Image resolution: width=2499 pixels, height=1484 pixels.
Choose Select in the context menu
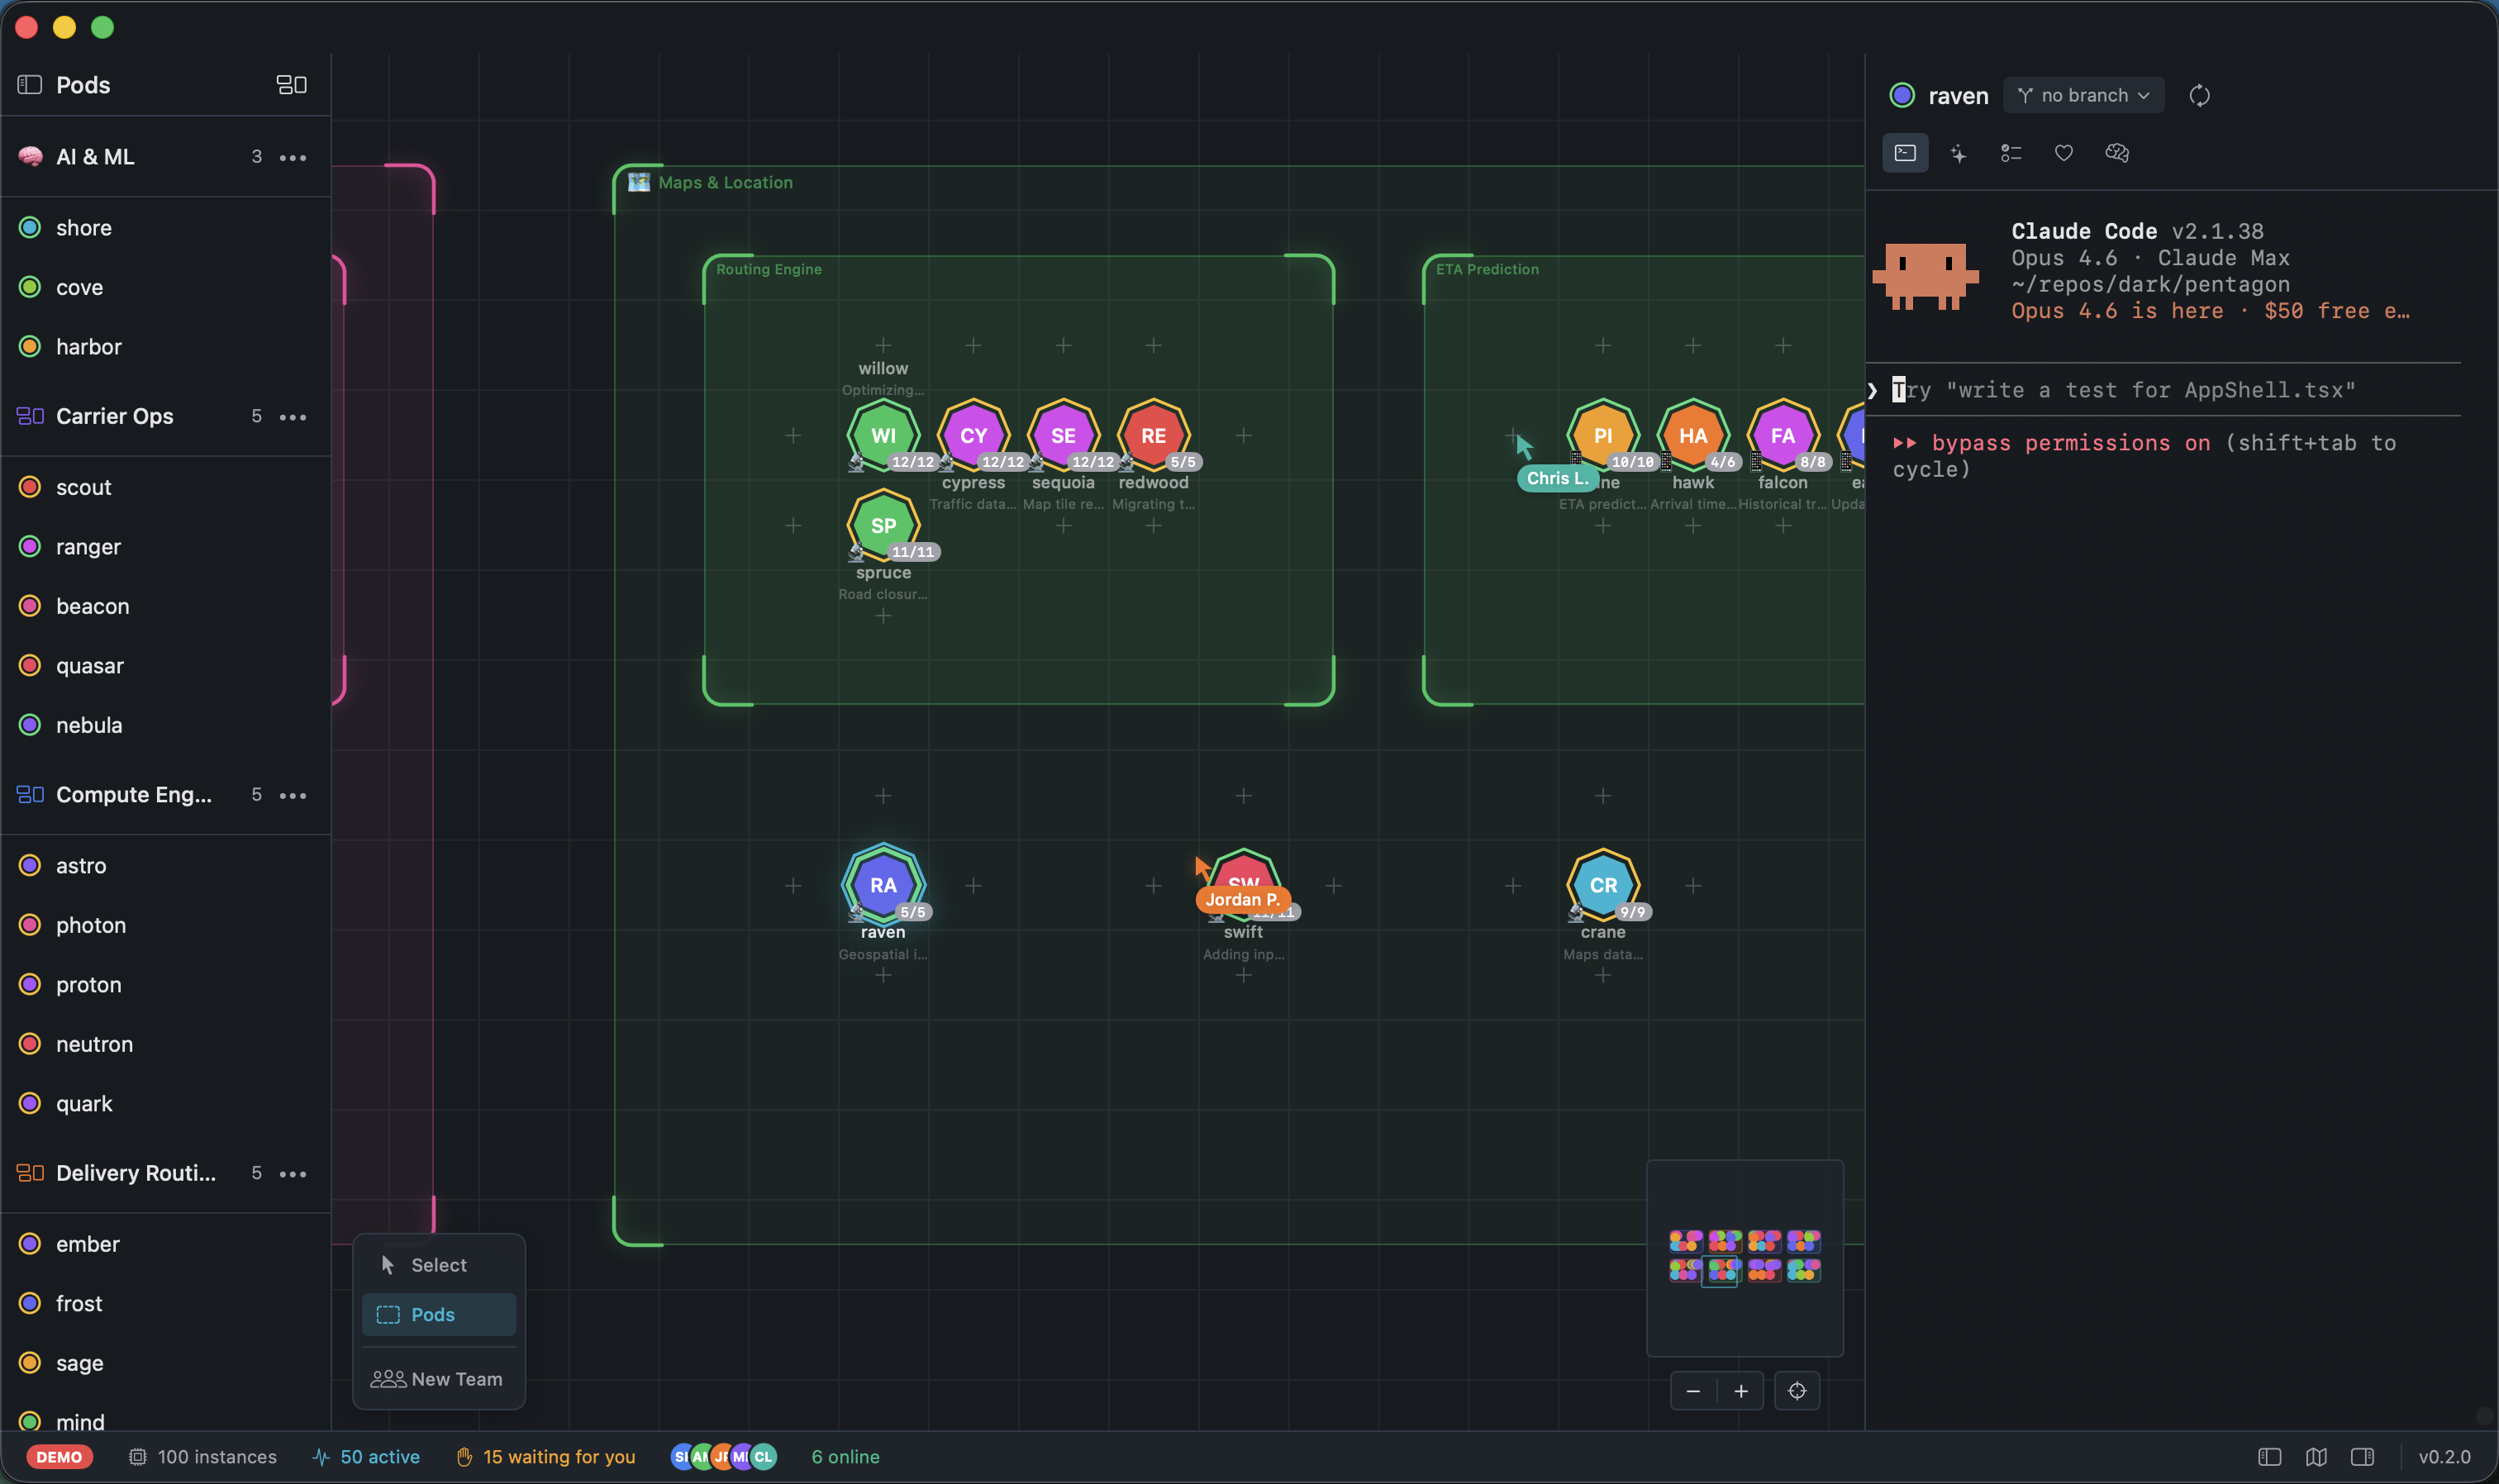437,1264
